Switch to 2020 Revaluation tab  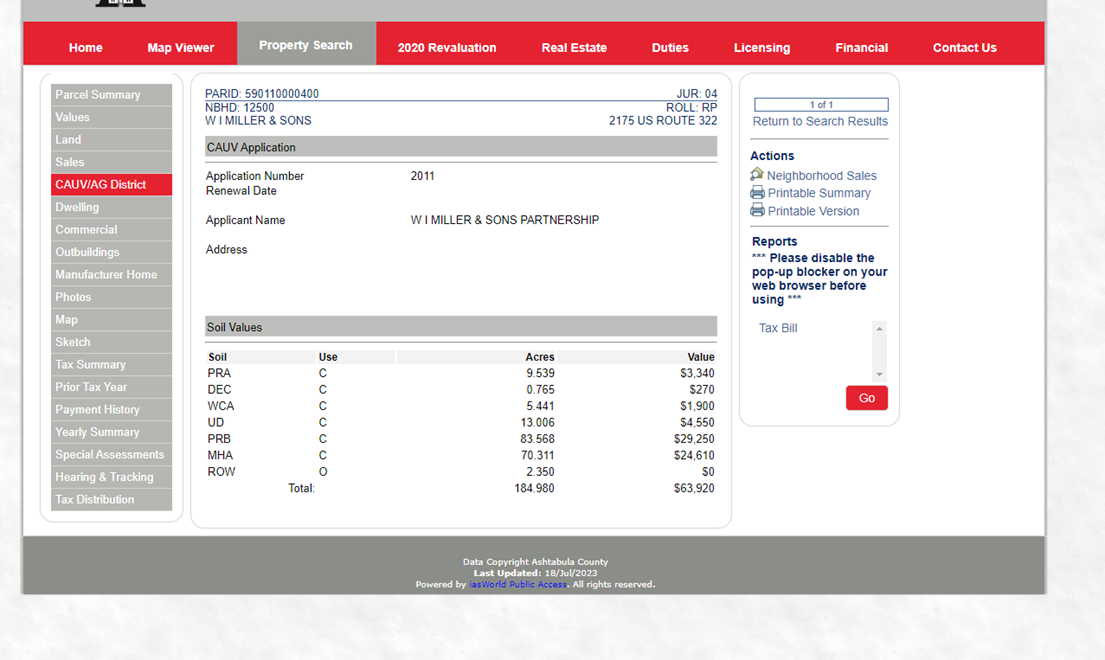[x=446, y=47]
